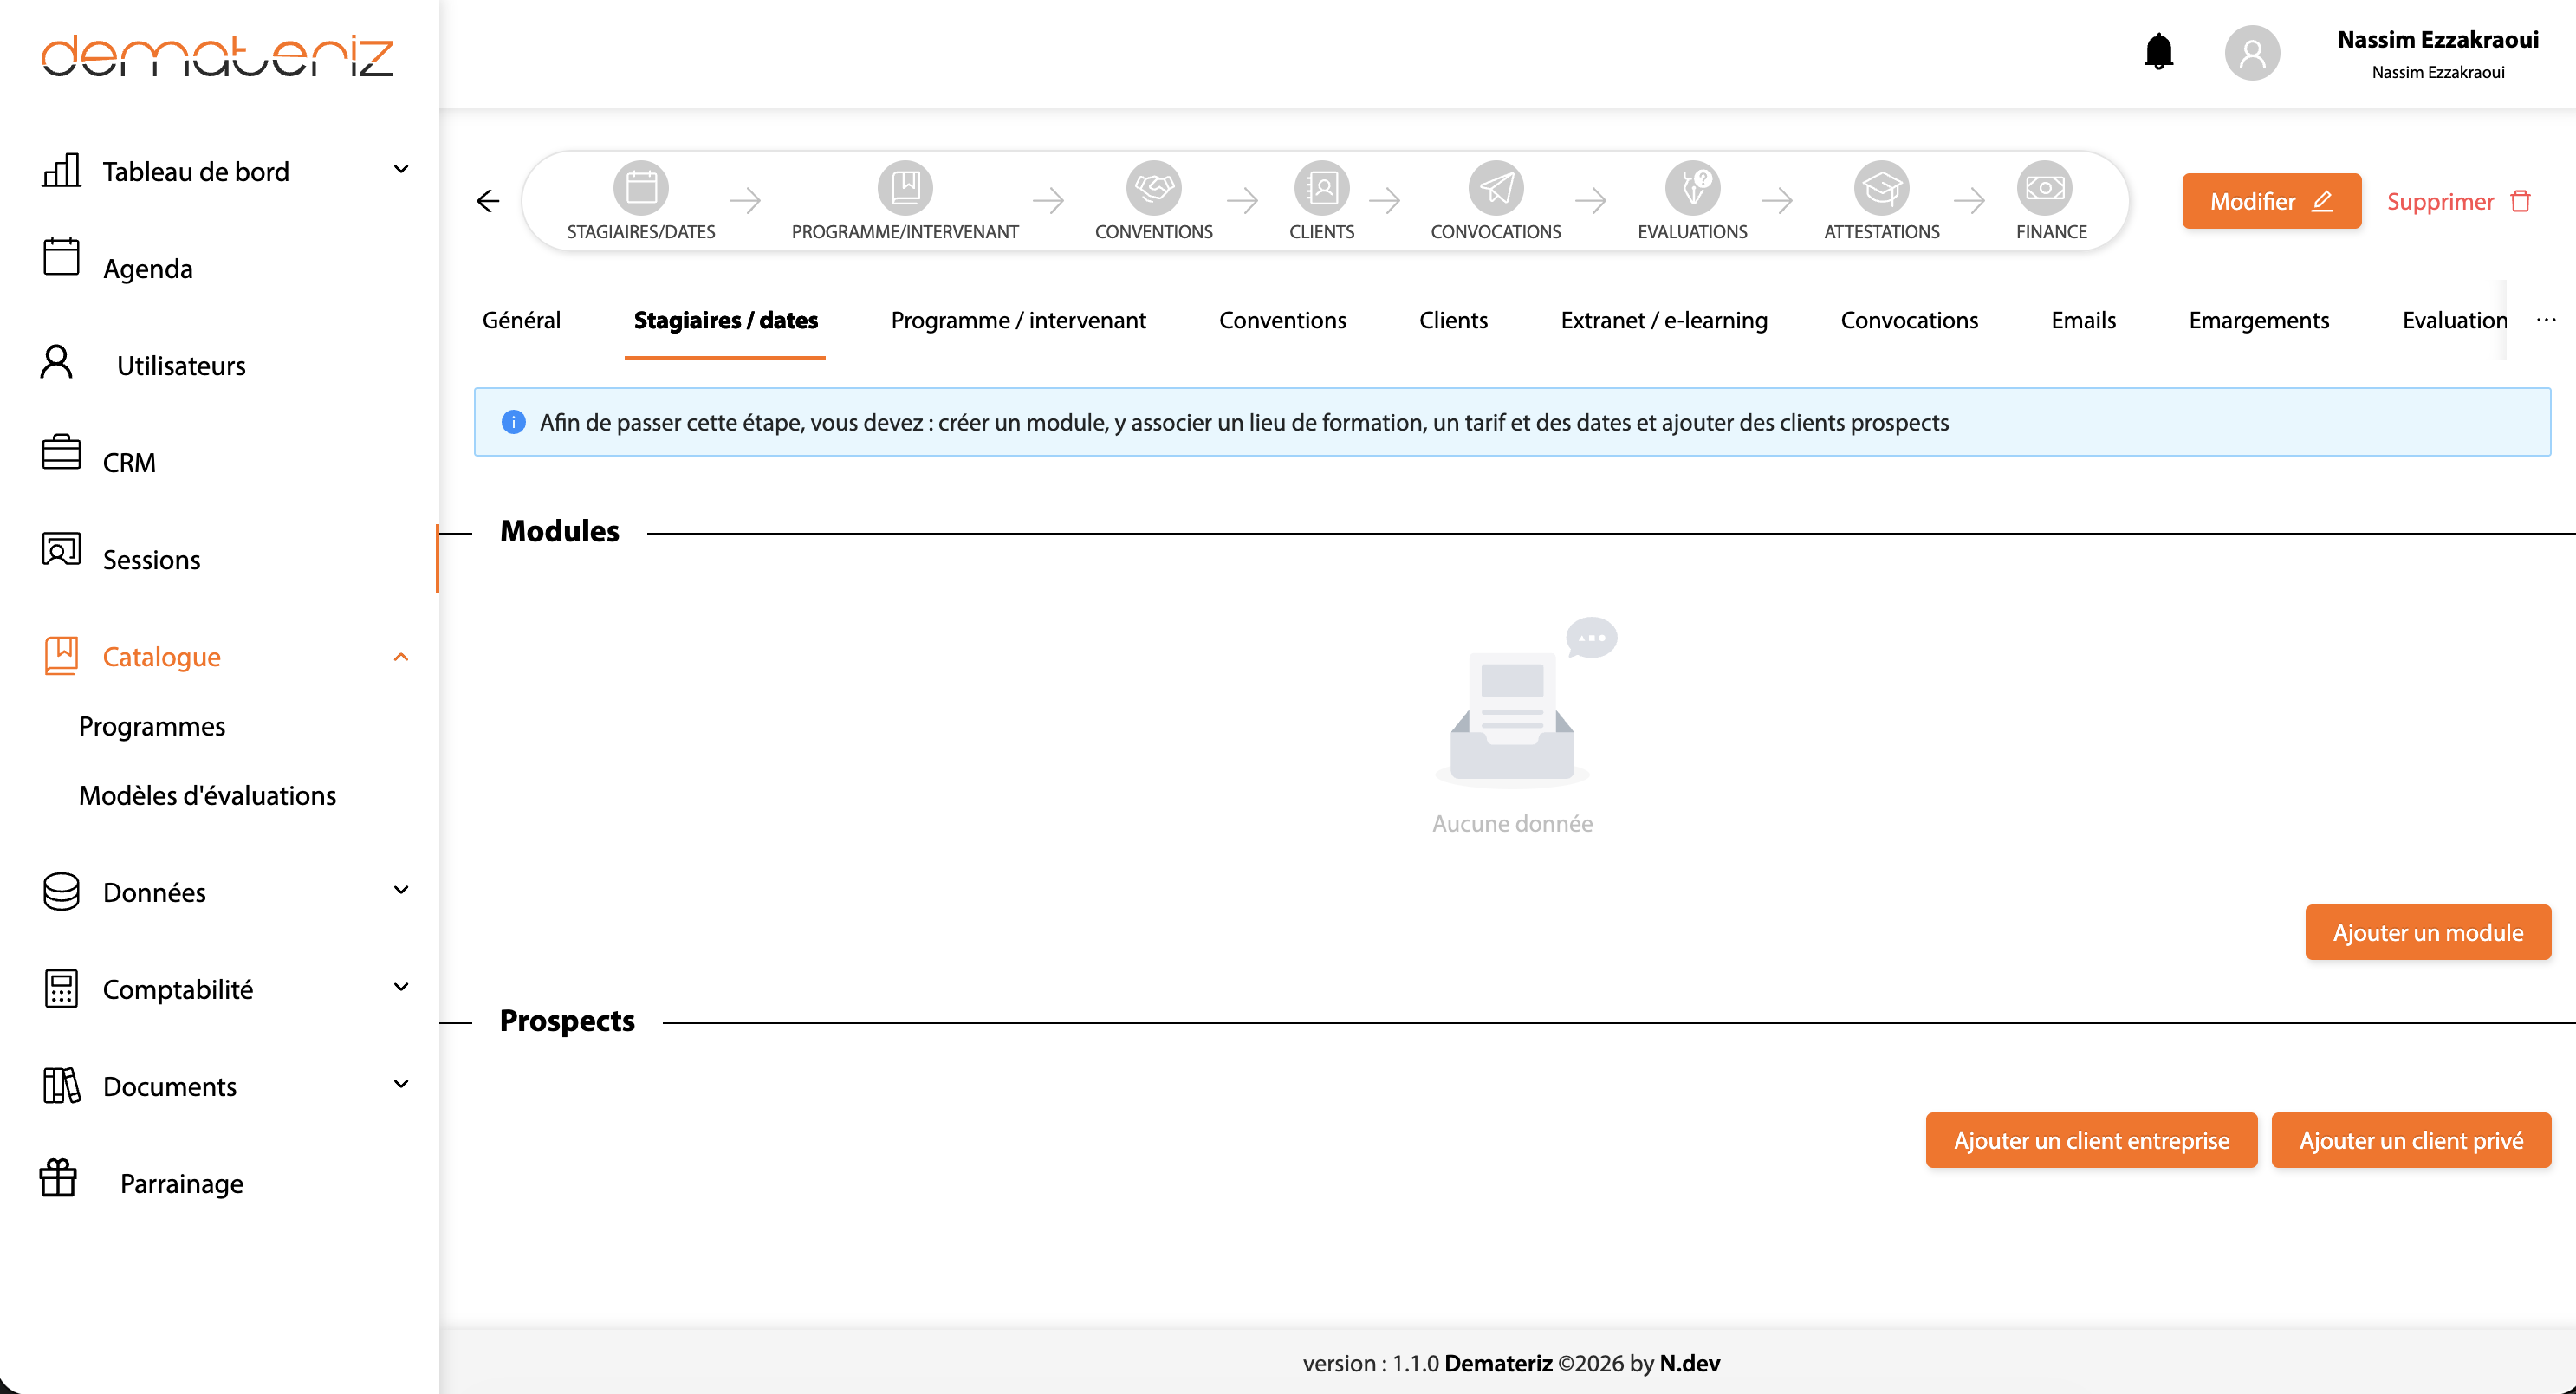Image resolution: width=2576 pixels, height=1394 pixels.
Task: Click the Documents books icon
Action: click(x=61, y=1085)
